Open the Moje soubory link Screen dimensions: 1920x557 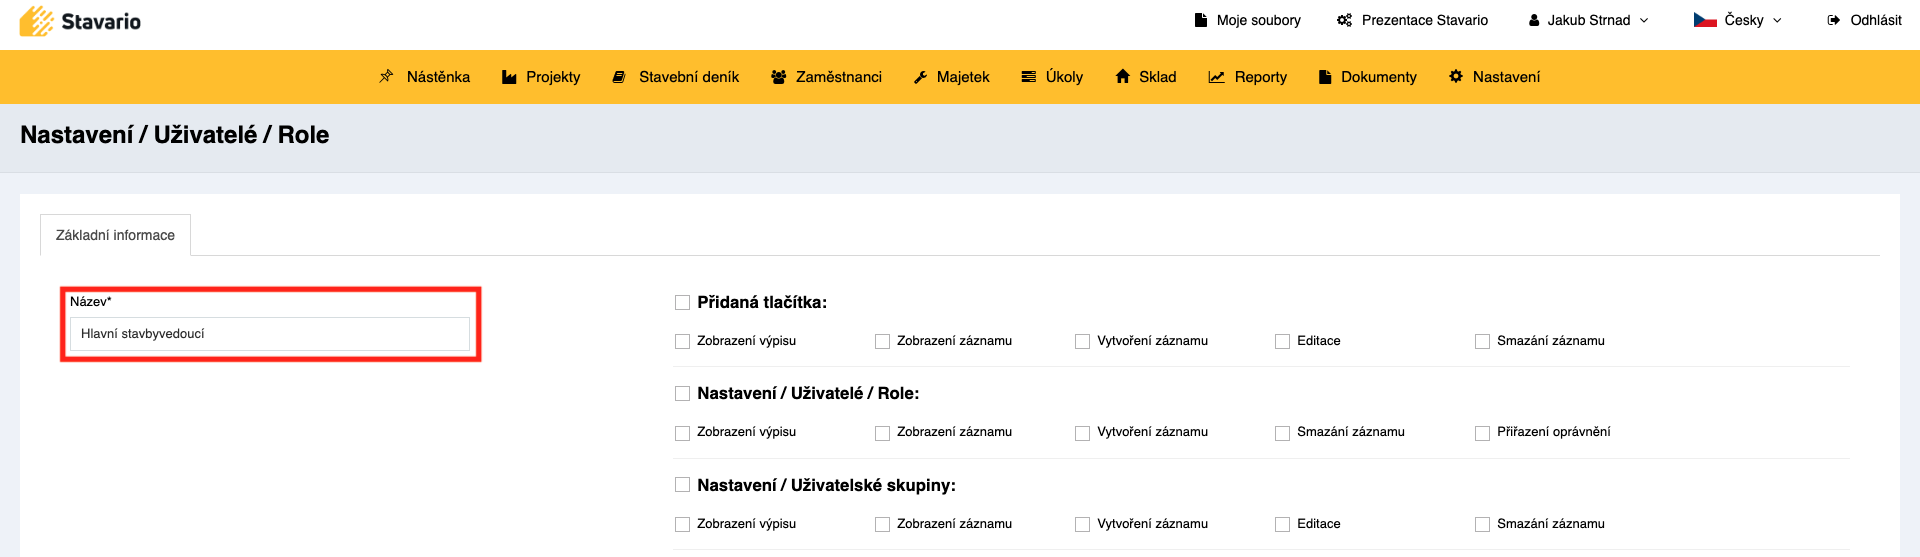click(x=1248, y=20)
